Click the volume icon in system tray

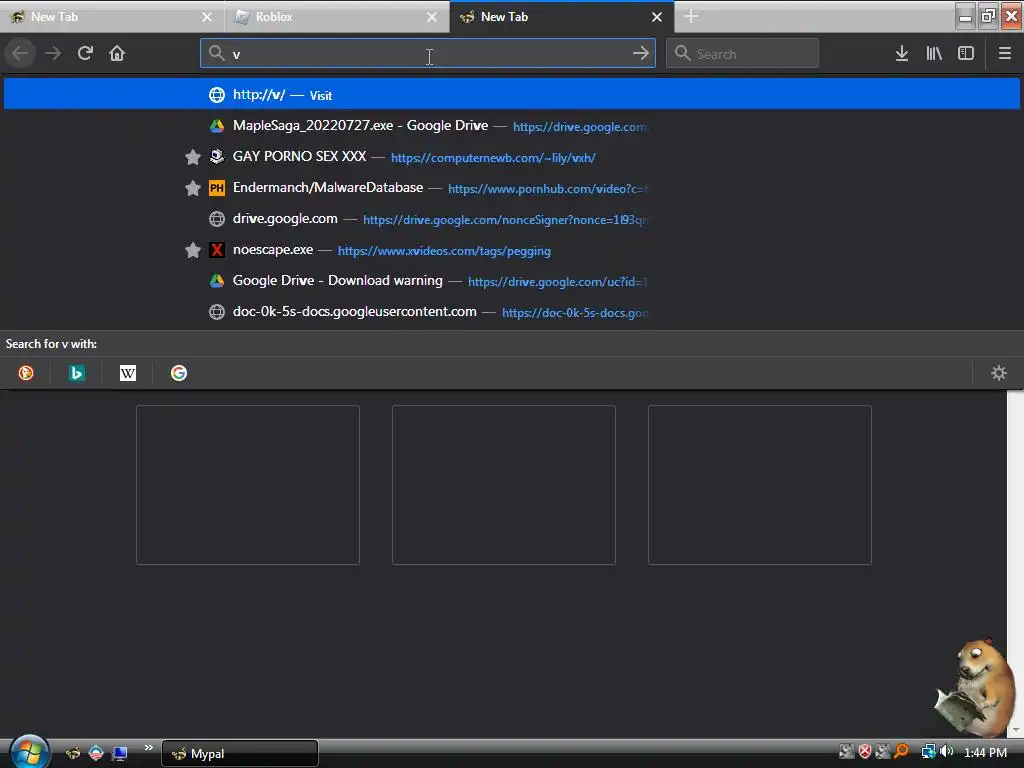click(947, 752)
